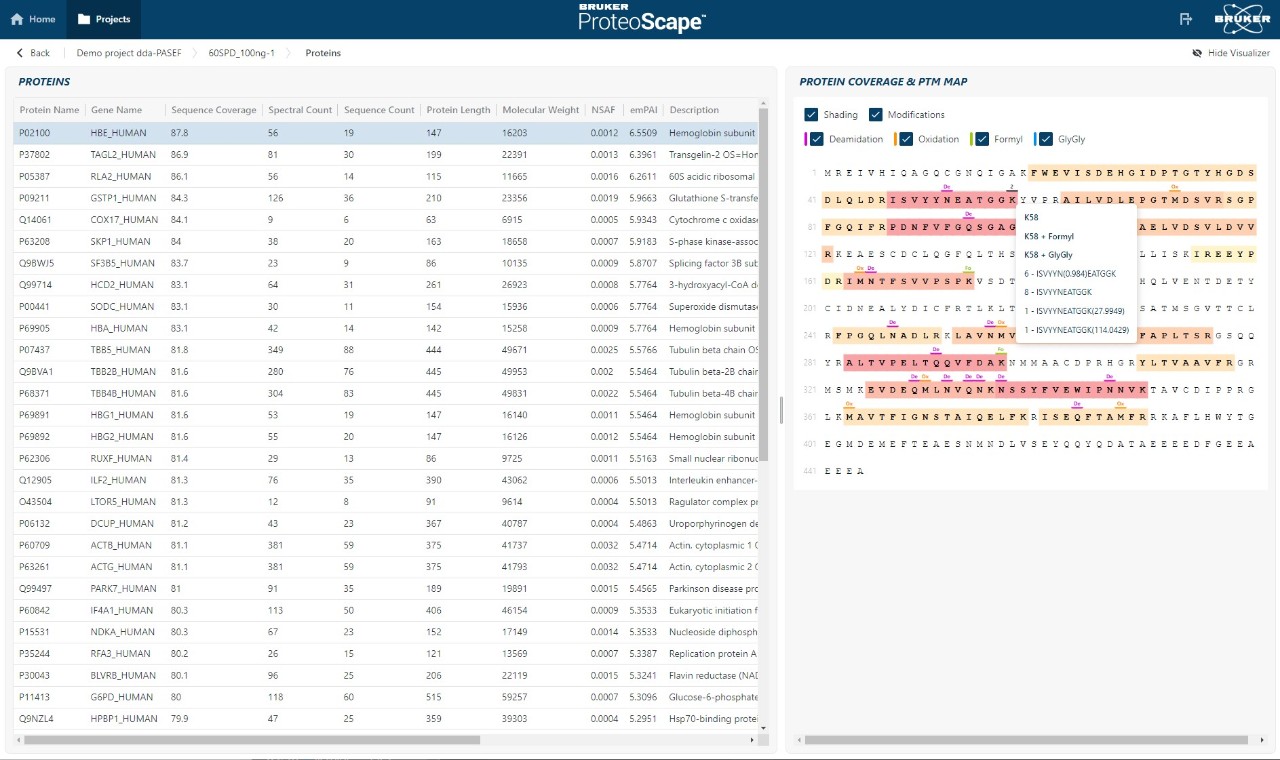The height and width of the screenshot is (760, 1280).
Task: Select protein row P05387 RLA2_HUMAN
Action: click(x=386, y=176)
